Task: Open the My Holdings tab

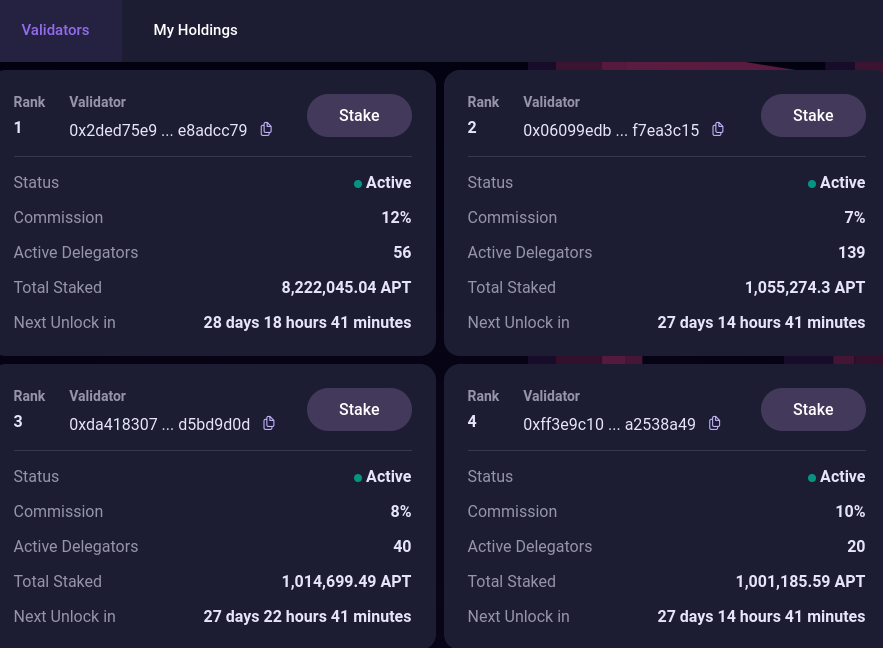Action: pos(195,30)
